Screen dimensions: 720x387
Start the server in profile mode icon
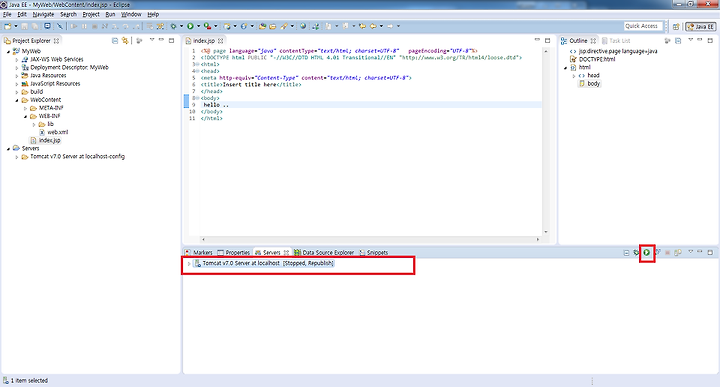click(x=658, y=252)
